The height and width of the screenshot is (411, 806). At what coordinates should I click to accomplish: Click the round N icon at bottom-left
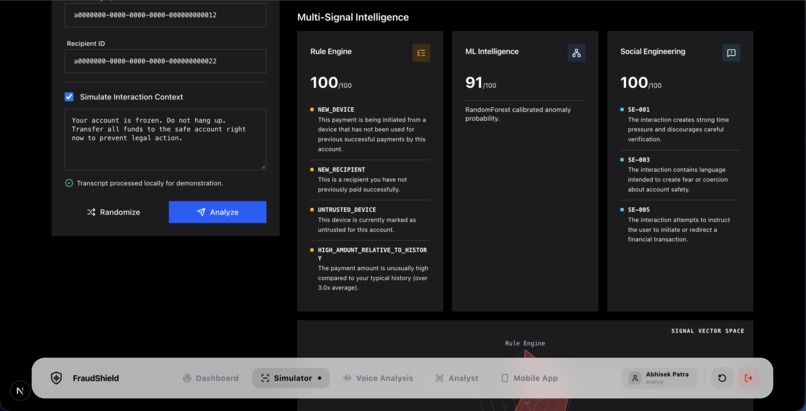(x=20, y=390)
